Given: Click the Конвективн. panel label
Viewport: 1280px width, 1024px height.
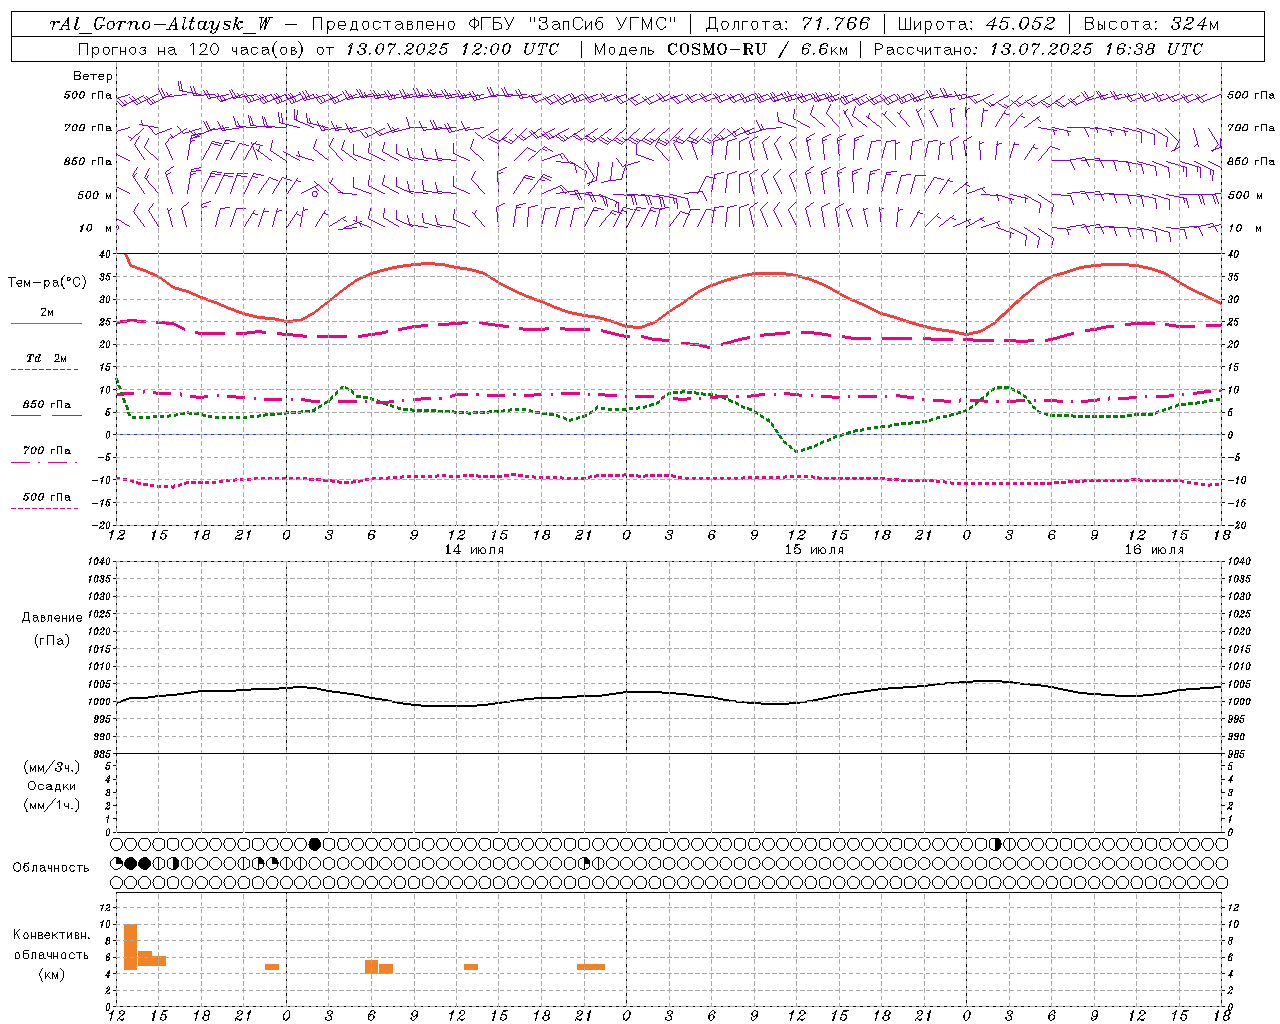Looking at the screenshot, I should coord(51,935).
